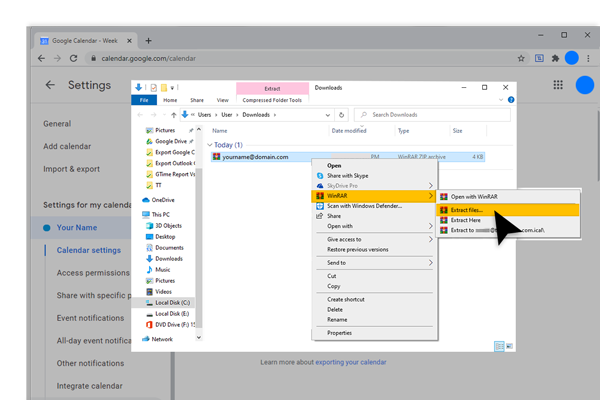Screen dimensions: 600x400
Task: Click the Chrome profile avatar in toolbar
Action: click(x=572, y=58)
